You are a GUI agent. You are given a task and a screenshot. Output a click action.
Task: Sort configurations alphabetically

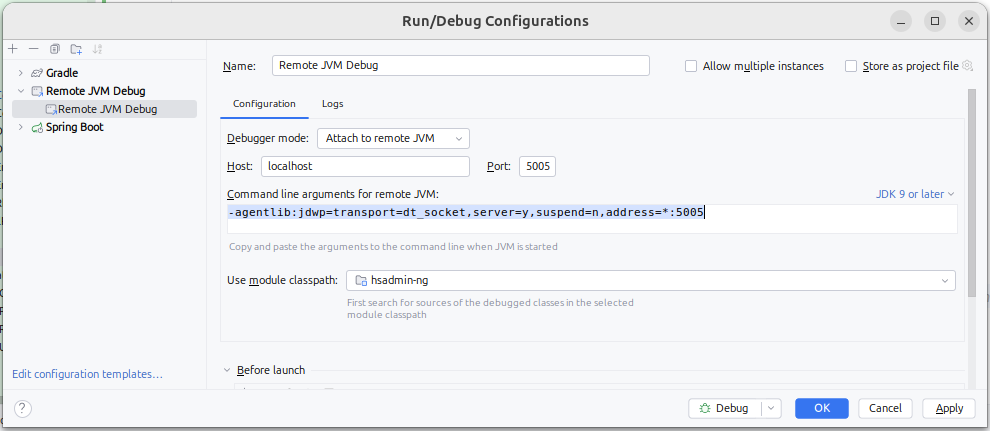coord(97,49)
